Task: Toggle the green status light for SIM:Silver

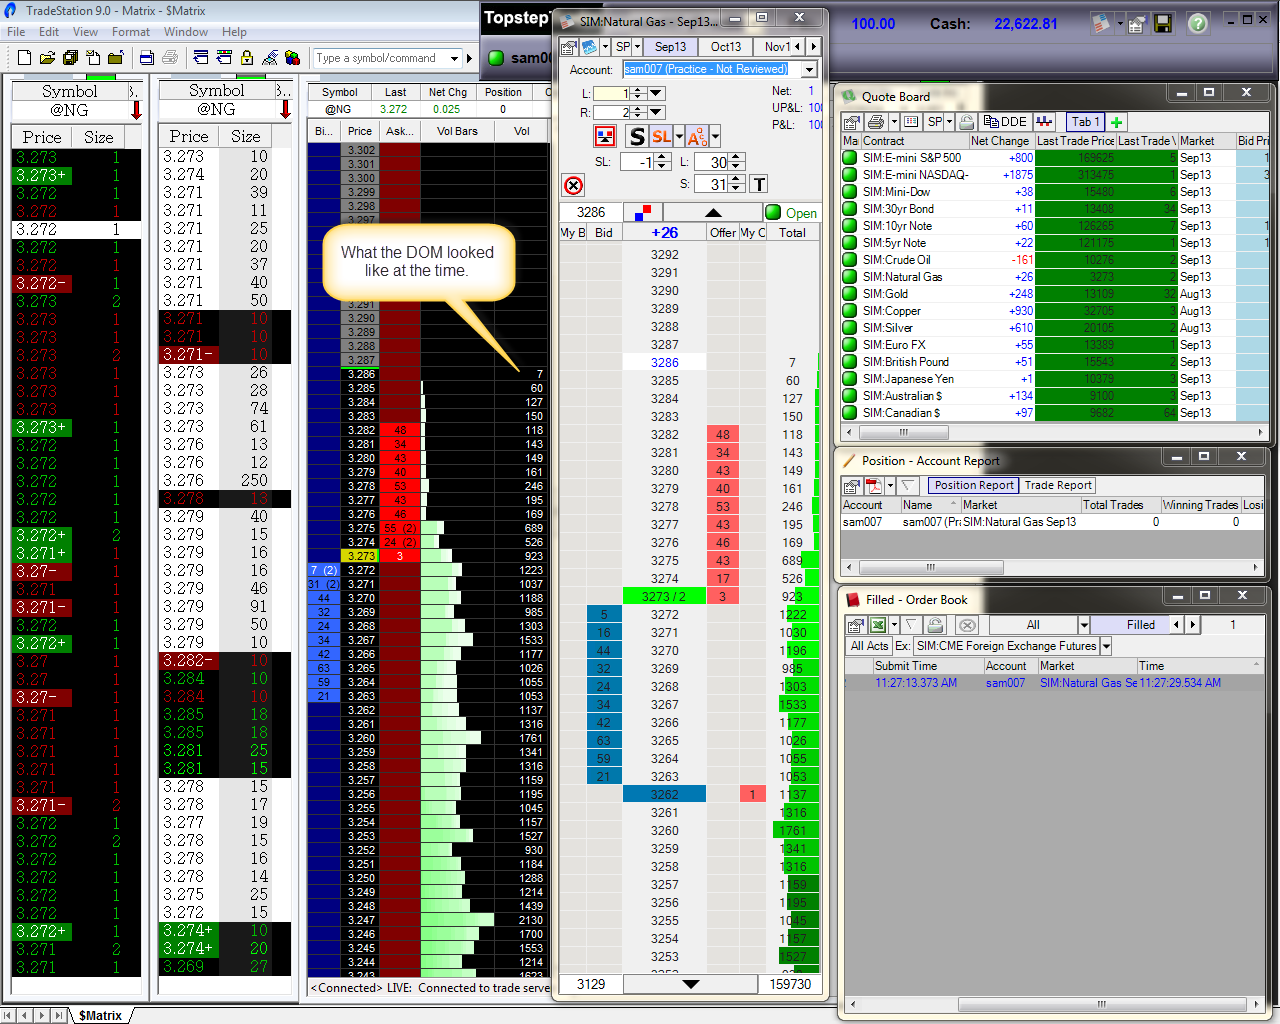Action: [851, 328]
